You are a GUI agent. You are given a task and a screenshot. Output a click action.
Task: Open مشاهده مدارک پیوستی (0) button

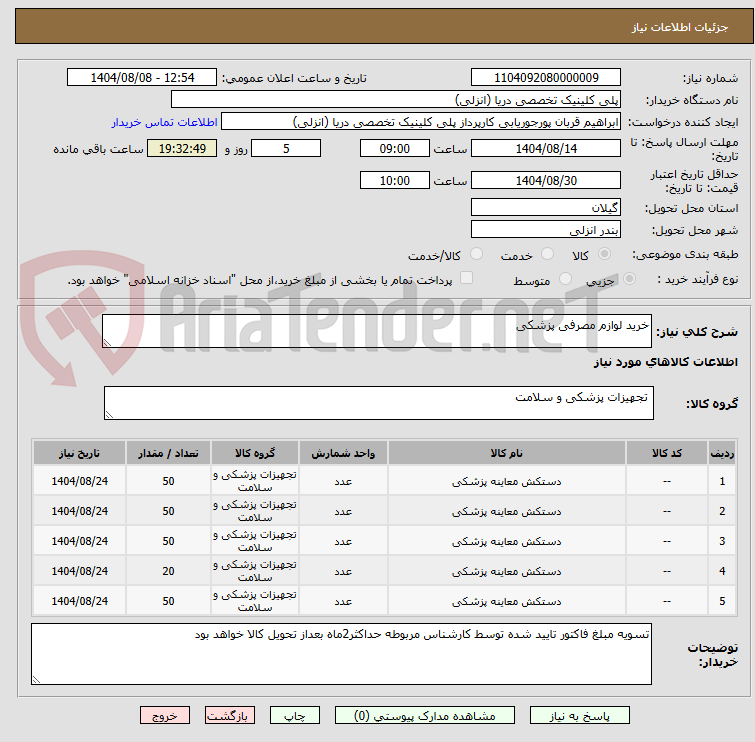[x=425, y=716]
